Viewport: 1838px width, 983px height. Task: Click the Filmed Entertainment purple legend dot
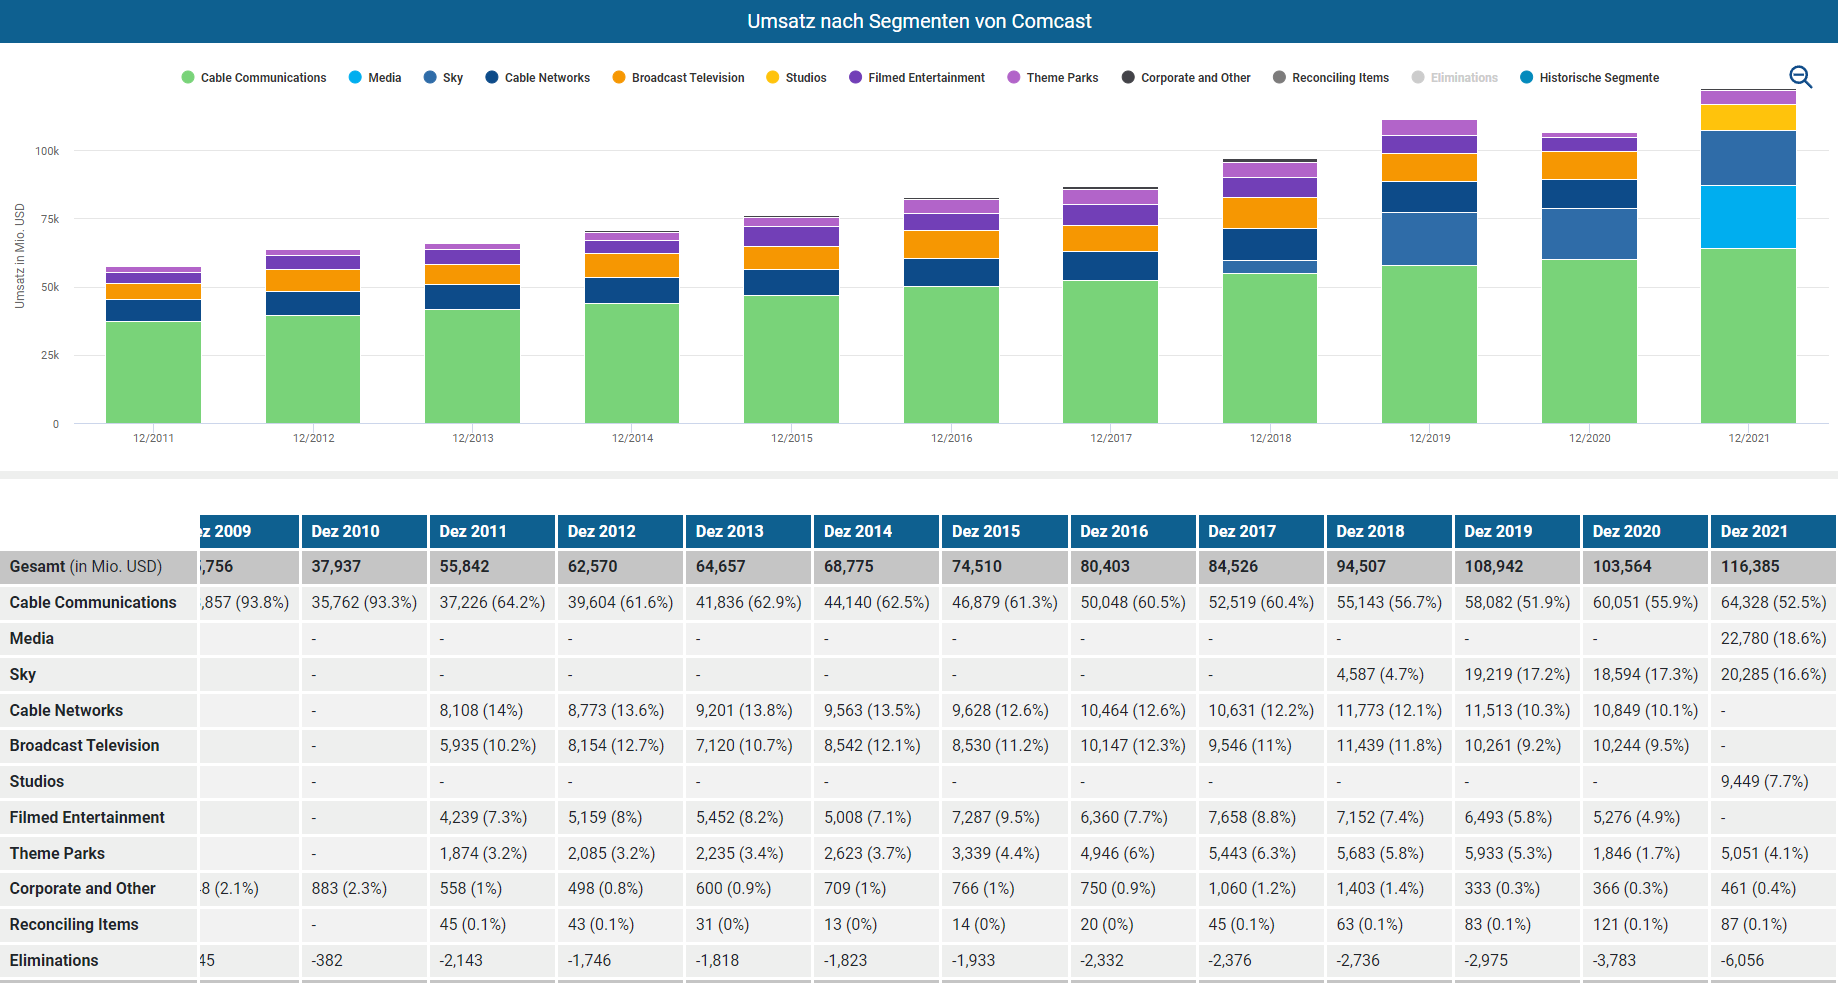(x=856, y=78)
